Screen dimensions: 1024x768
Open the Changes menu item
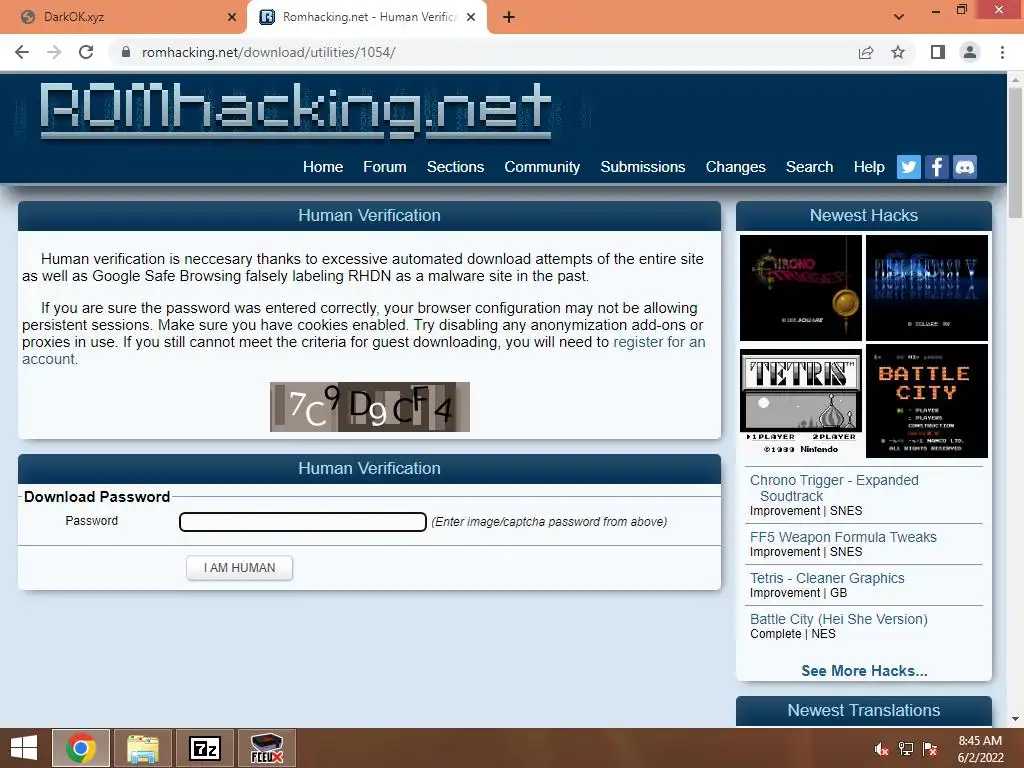click(x=735, y=167)
